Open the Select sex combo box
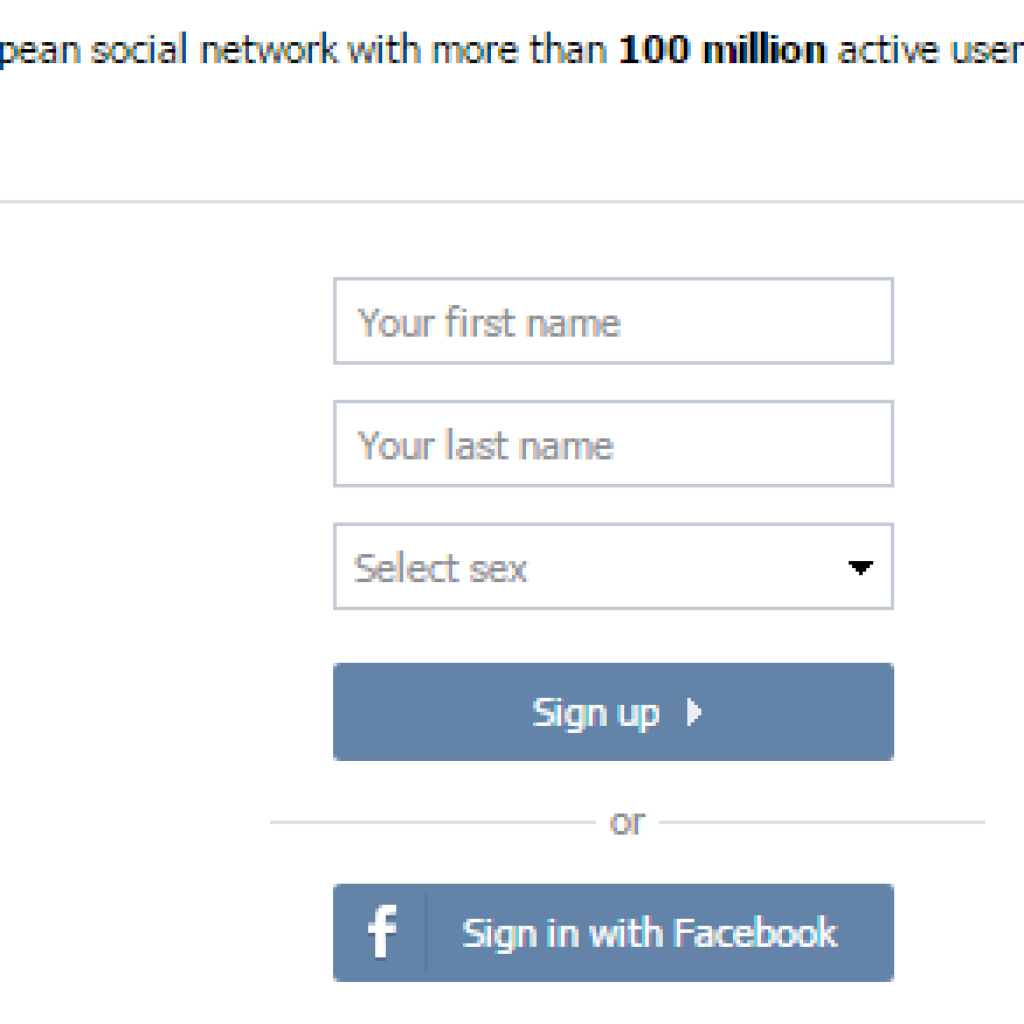 pos(612,567)
